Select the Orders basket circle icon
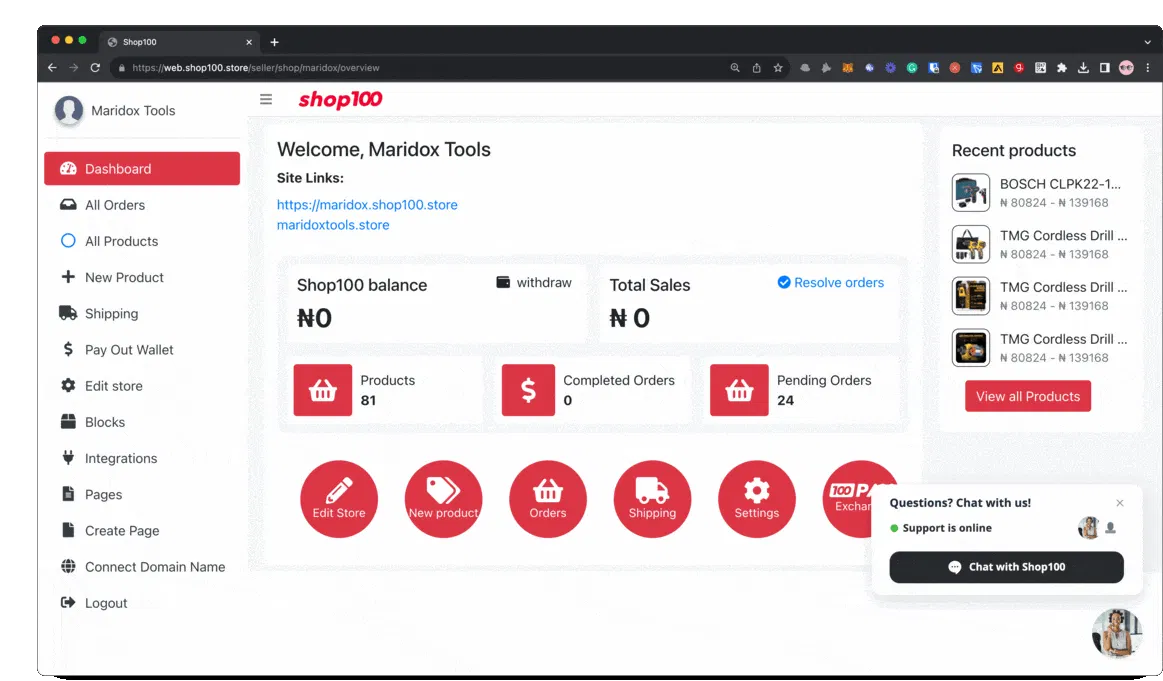 click(x=547, y=499)
